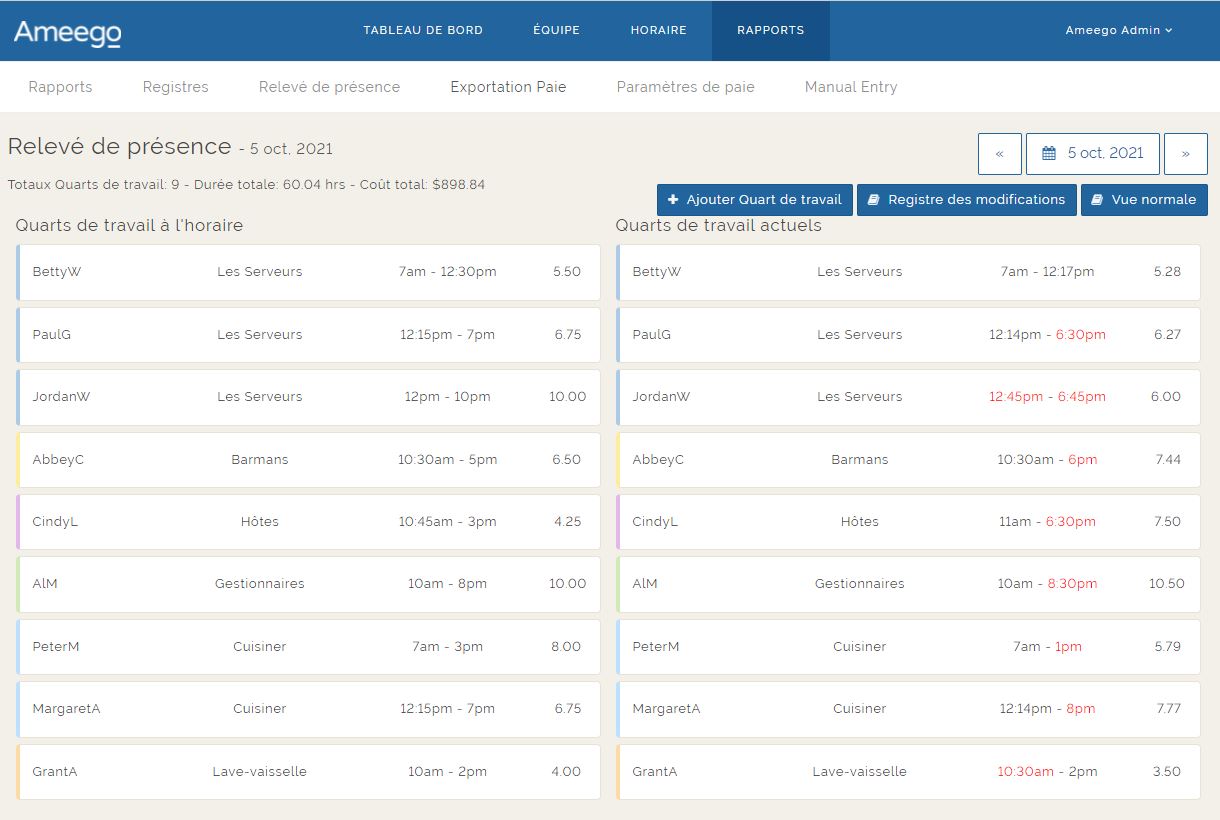Click the Vue normale button

tap(1144, 200)
